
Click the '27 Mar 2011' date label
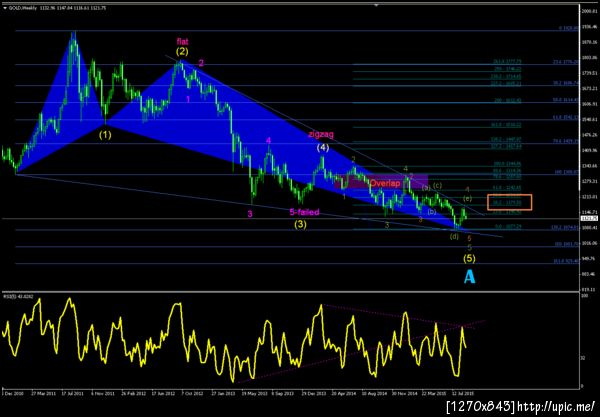(x=42, y=393)
